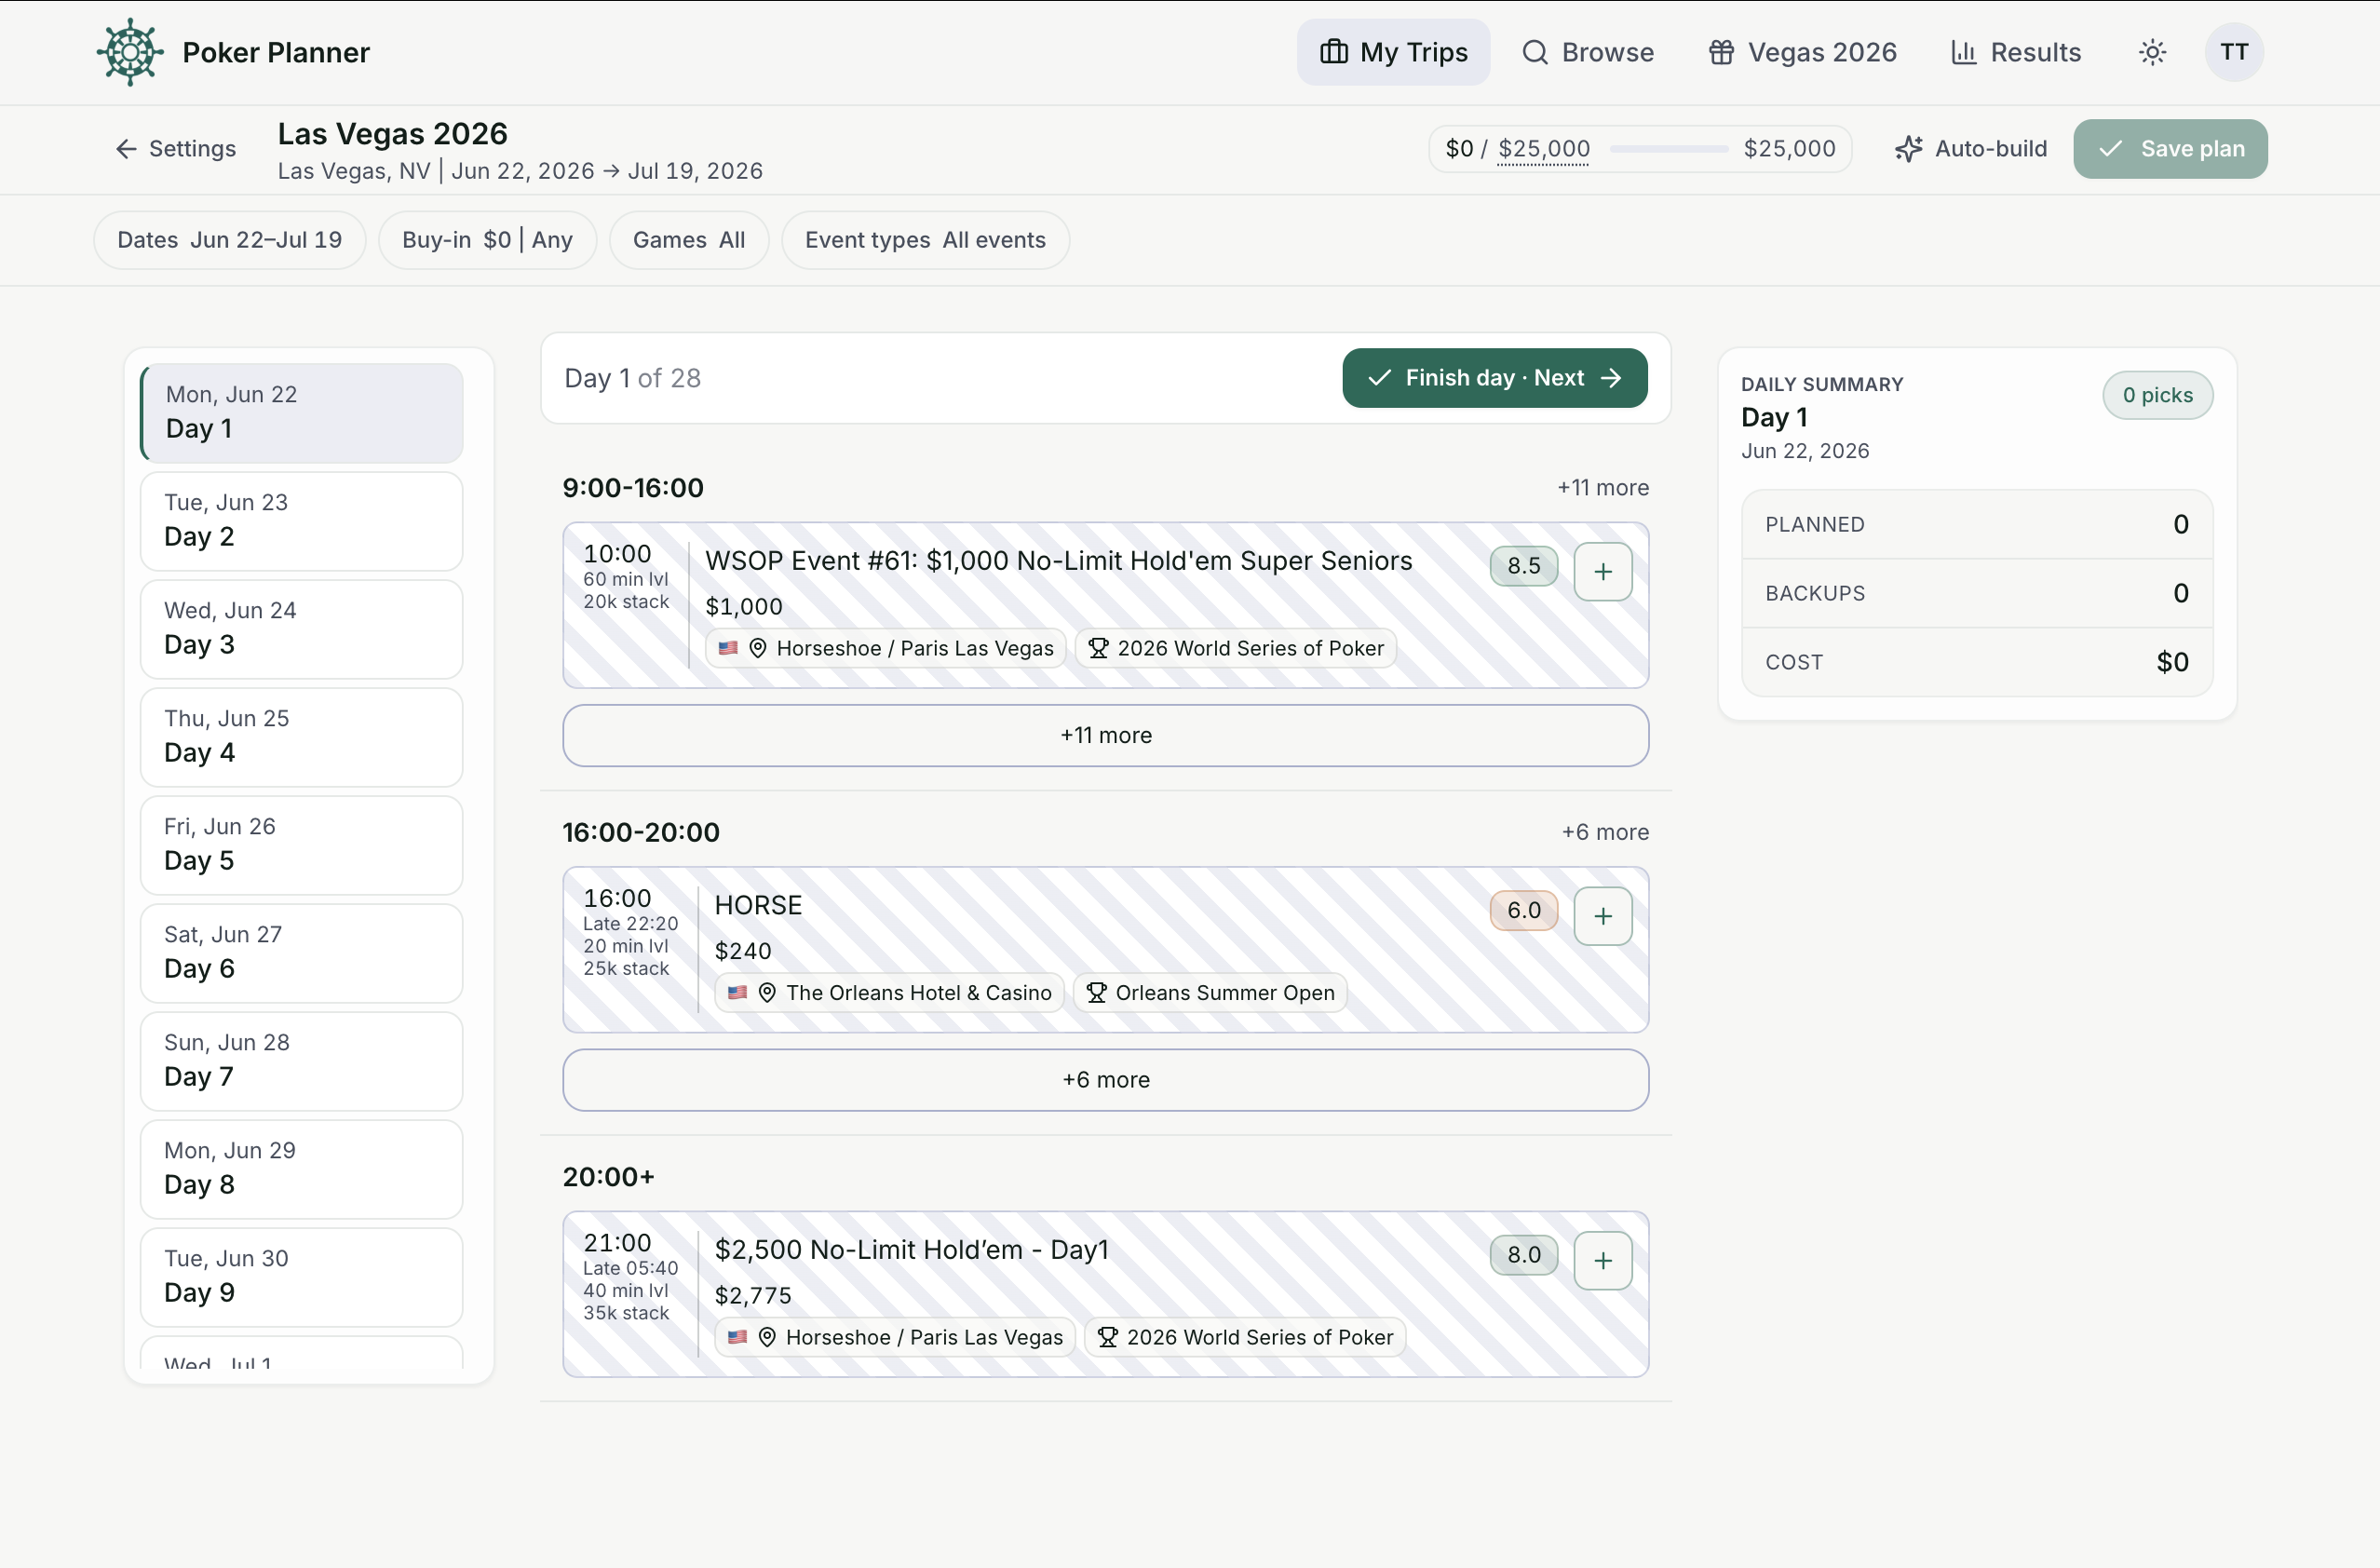This screenshot has height=1568, width=2380.
Task: Click the Day 1 of 28 label
Action: click(632, 378)
